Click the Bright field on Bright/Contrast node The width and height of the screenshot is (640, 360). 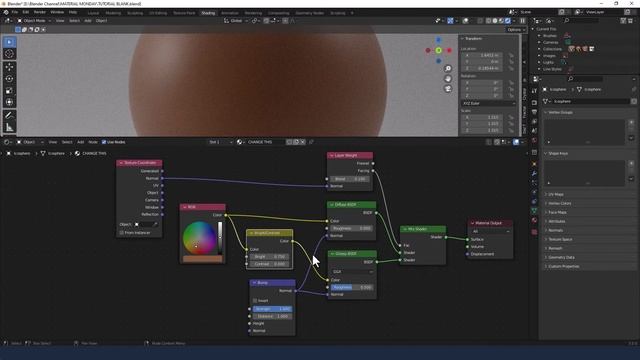pyautogui.click(x=269, y=257)
